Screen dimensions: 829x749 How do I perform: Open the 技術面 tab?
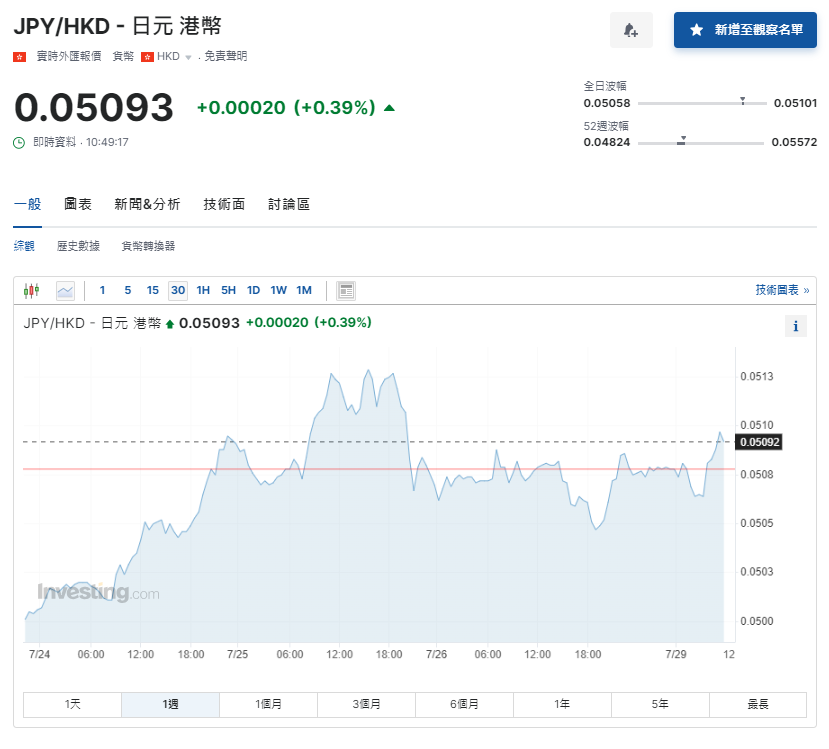[224, 204]
